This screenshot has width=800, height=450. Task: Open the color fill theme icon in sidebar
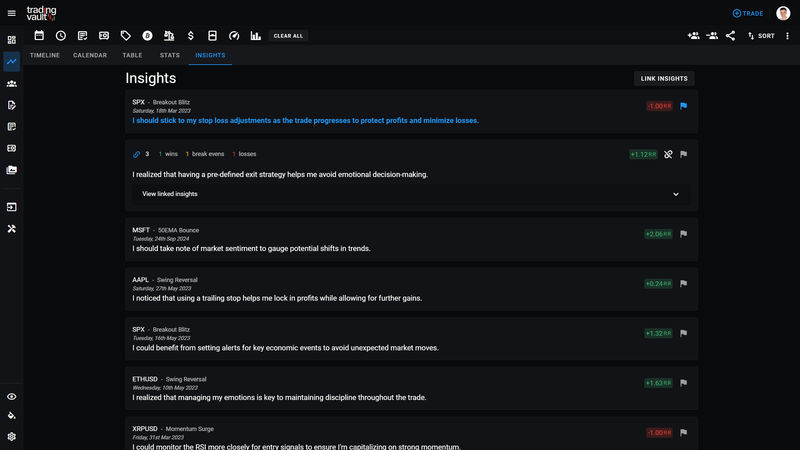12,416
